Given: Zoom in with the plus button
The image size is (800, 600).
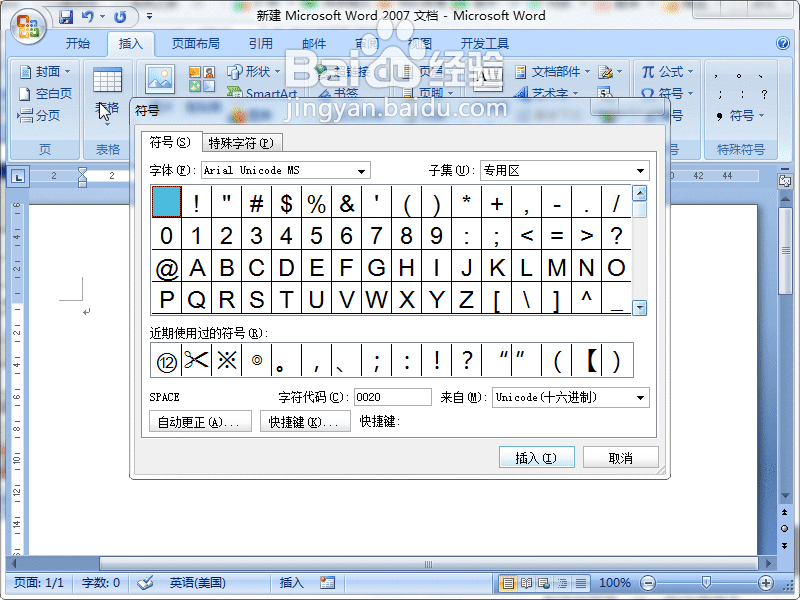Looking at the screenshot, I should 765,583.
